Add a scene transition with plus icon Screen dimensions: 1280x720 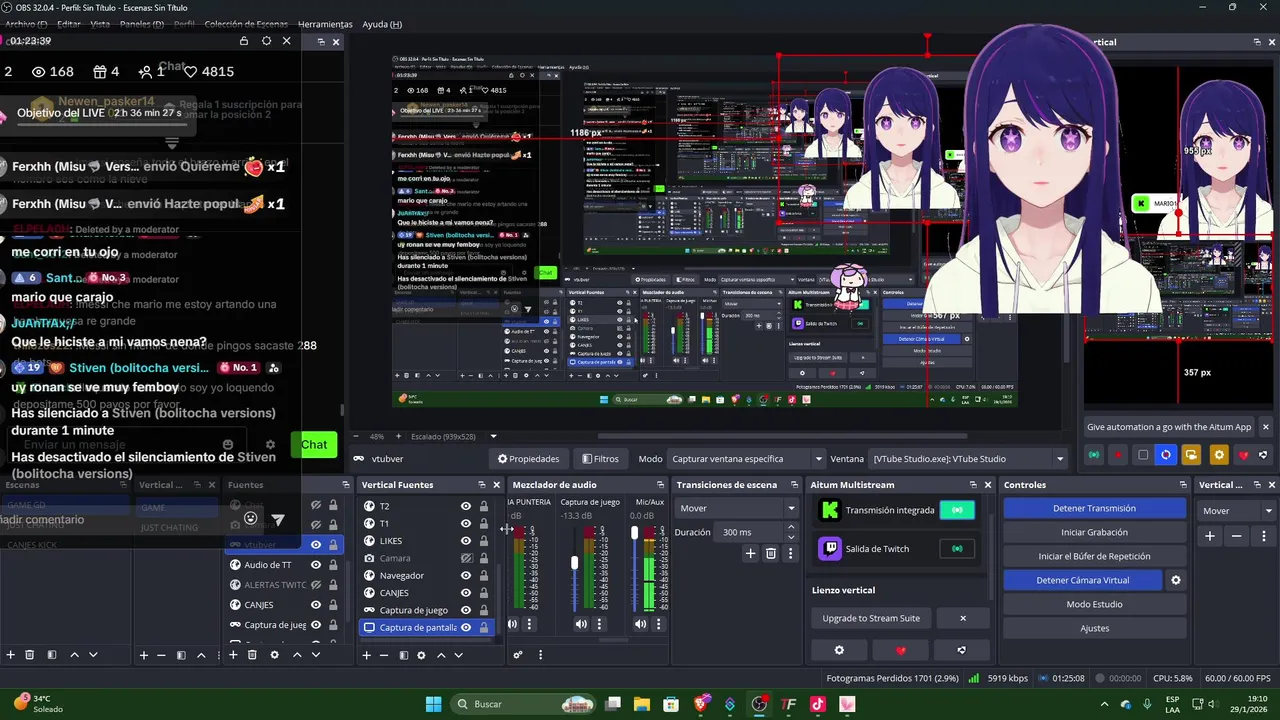pos(751,553)
